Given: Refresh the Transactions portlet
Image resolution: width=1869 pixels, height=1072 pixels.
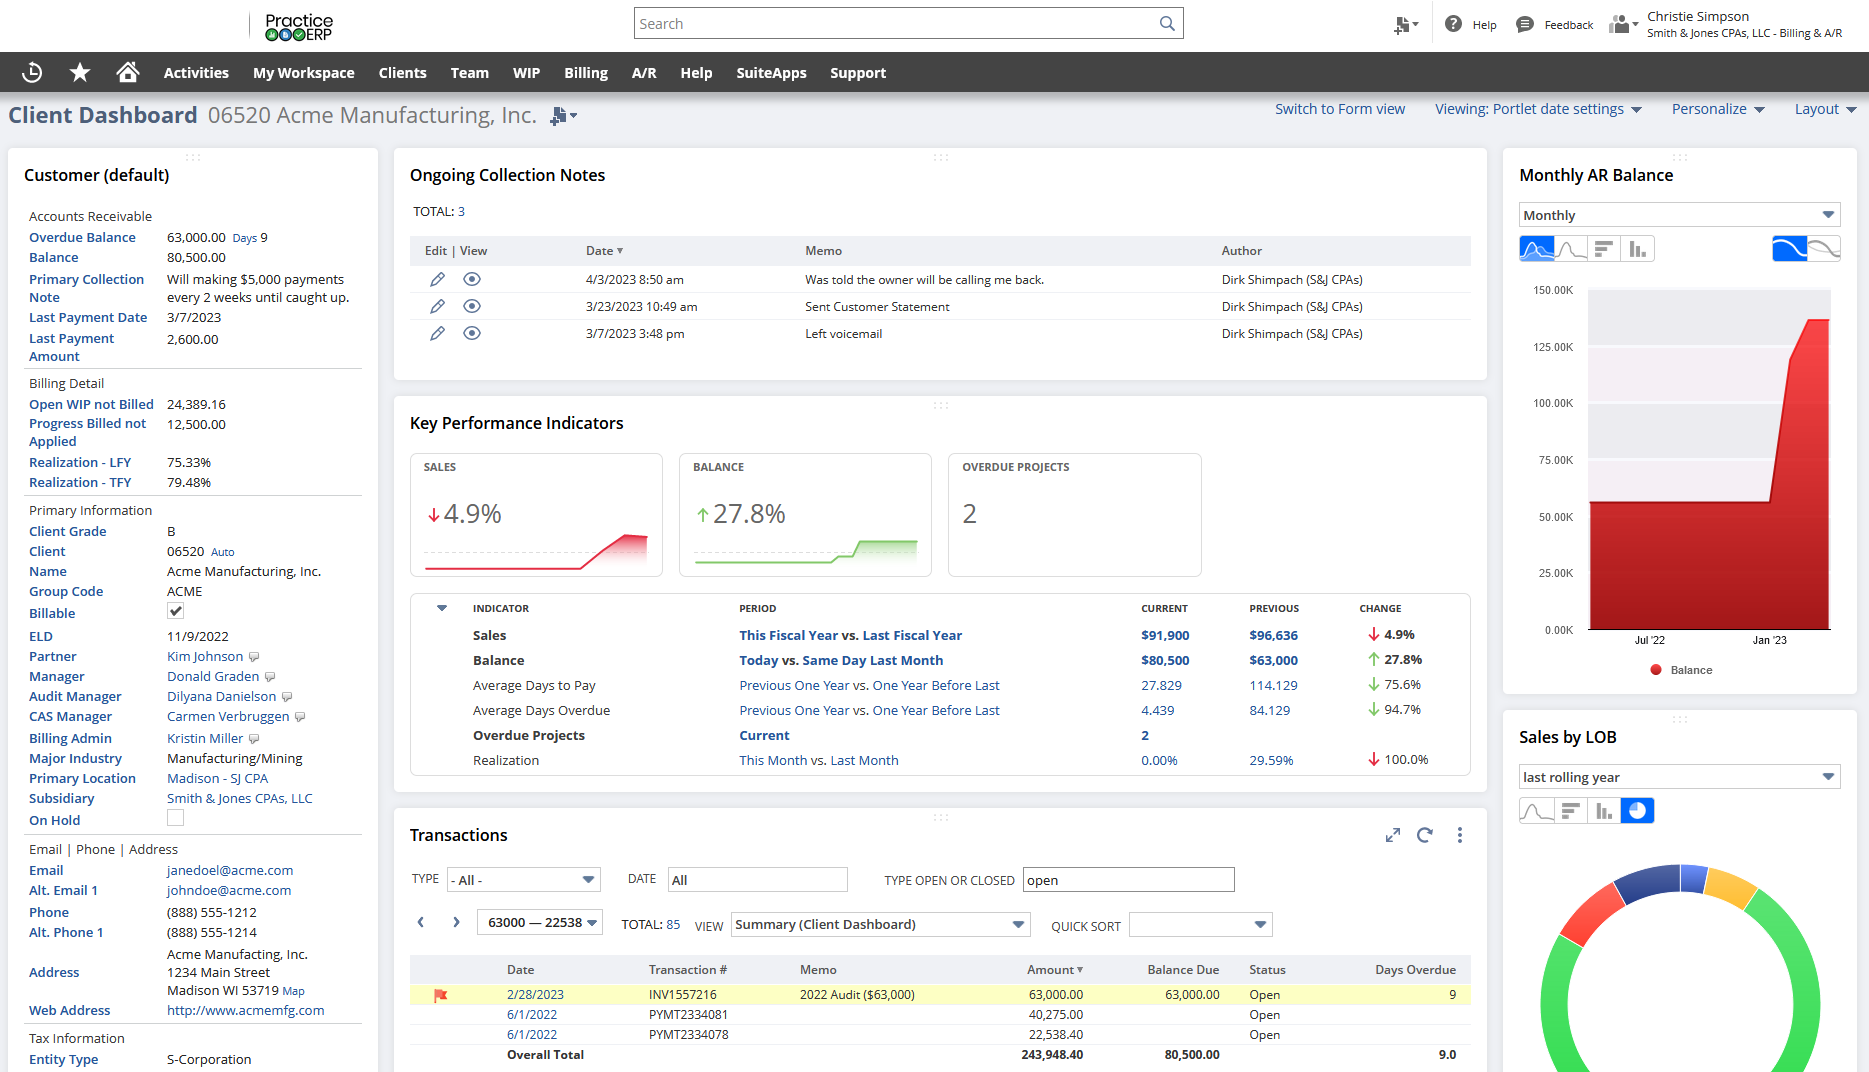Looking at the screenshot, I should point(1425,834).
